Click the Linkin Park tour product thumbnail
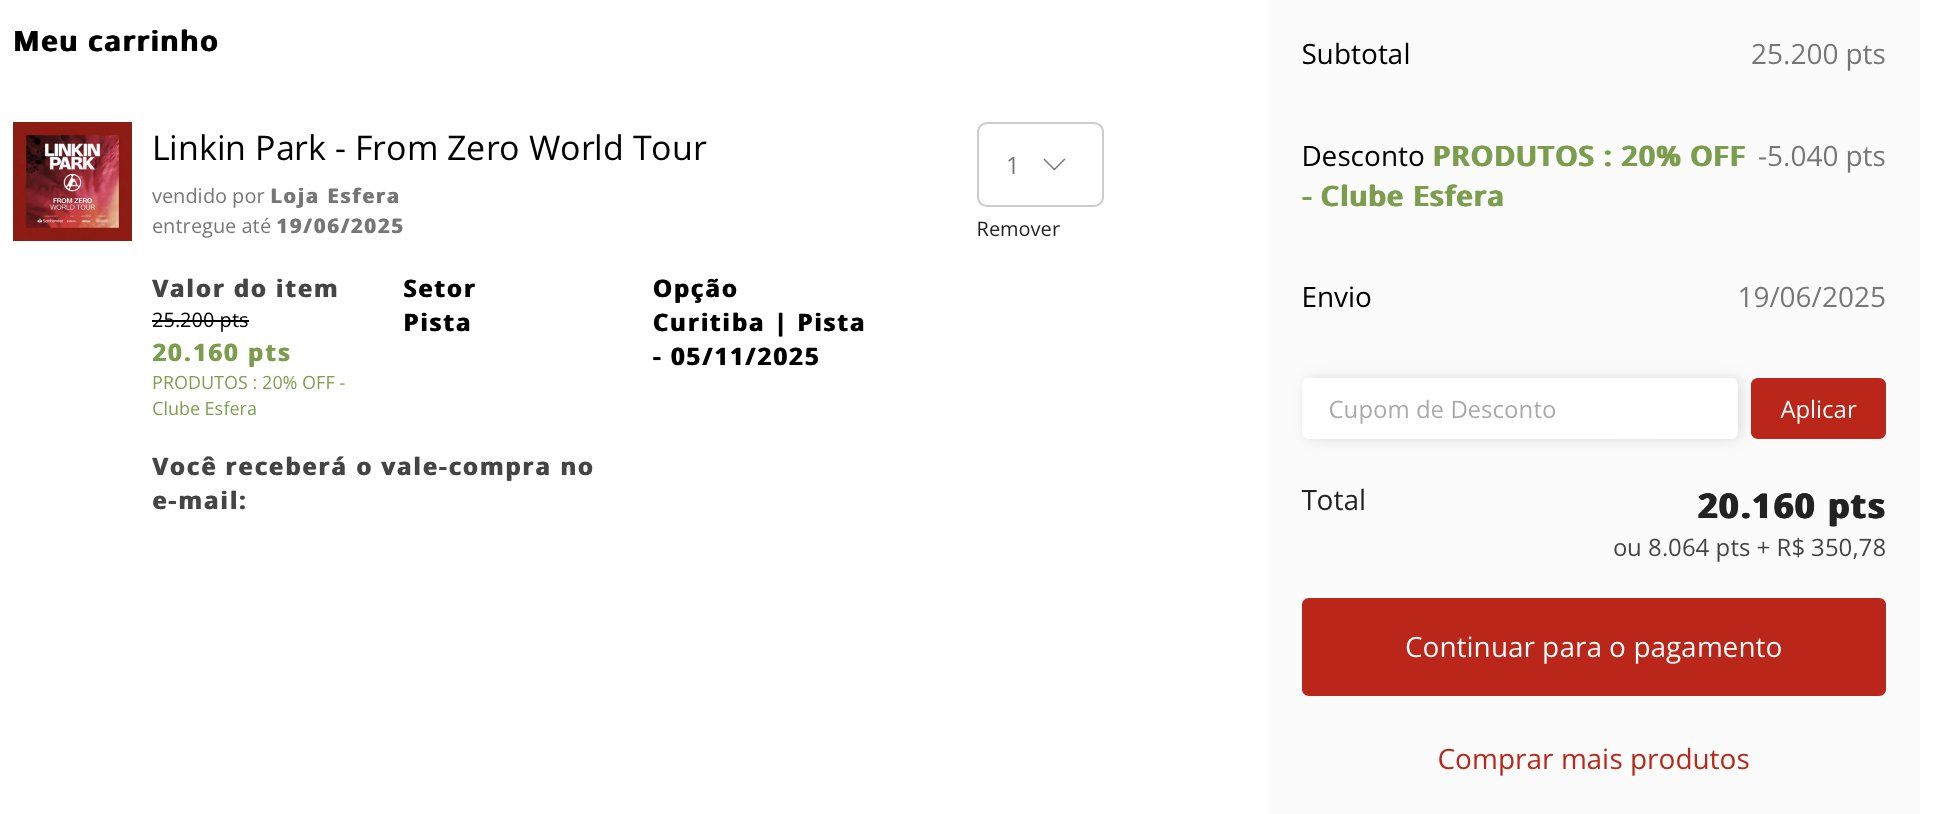1938x814 pixels. click(x=72, y=181)
